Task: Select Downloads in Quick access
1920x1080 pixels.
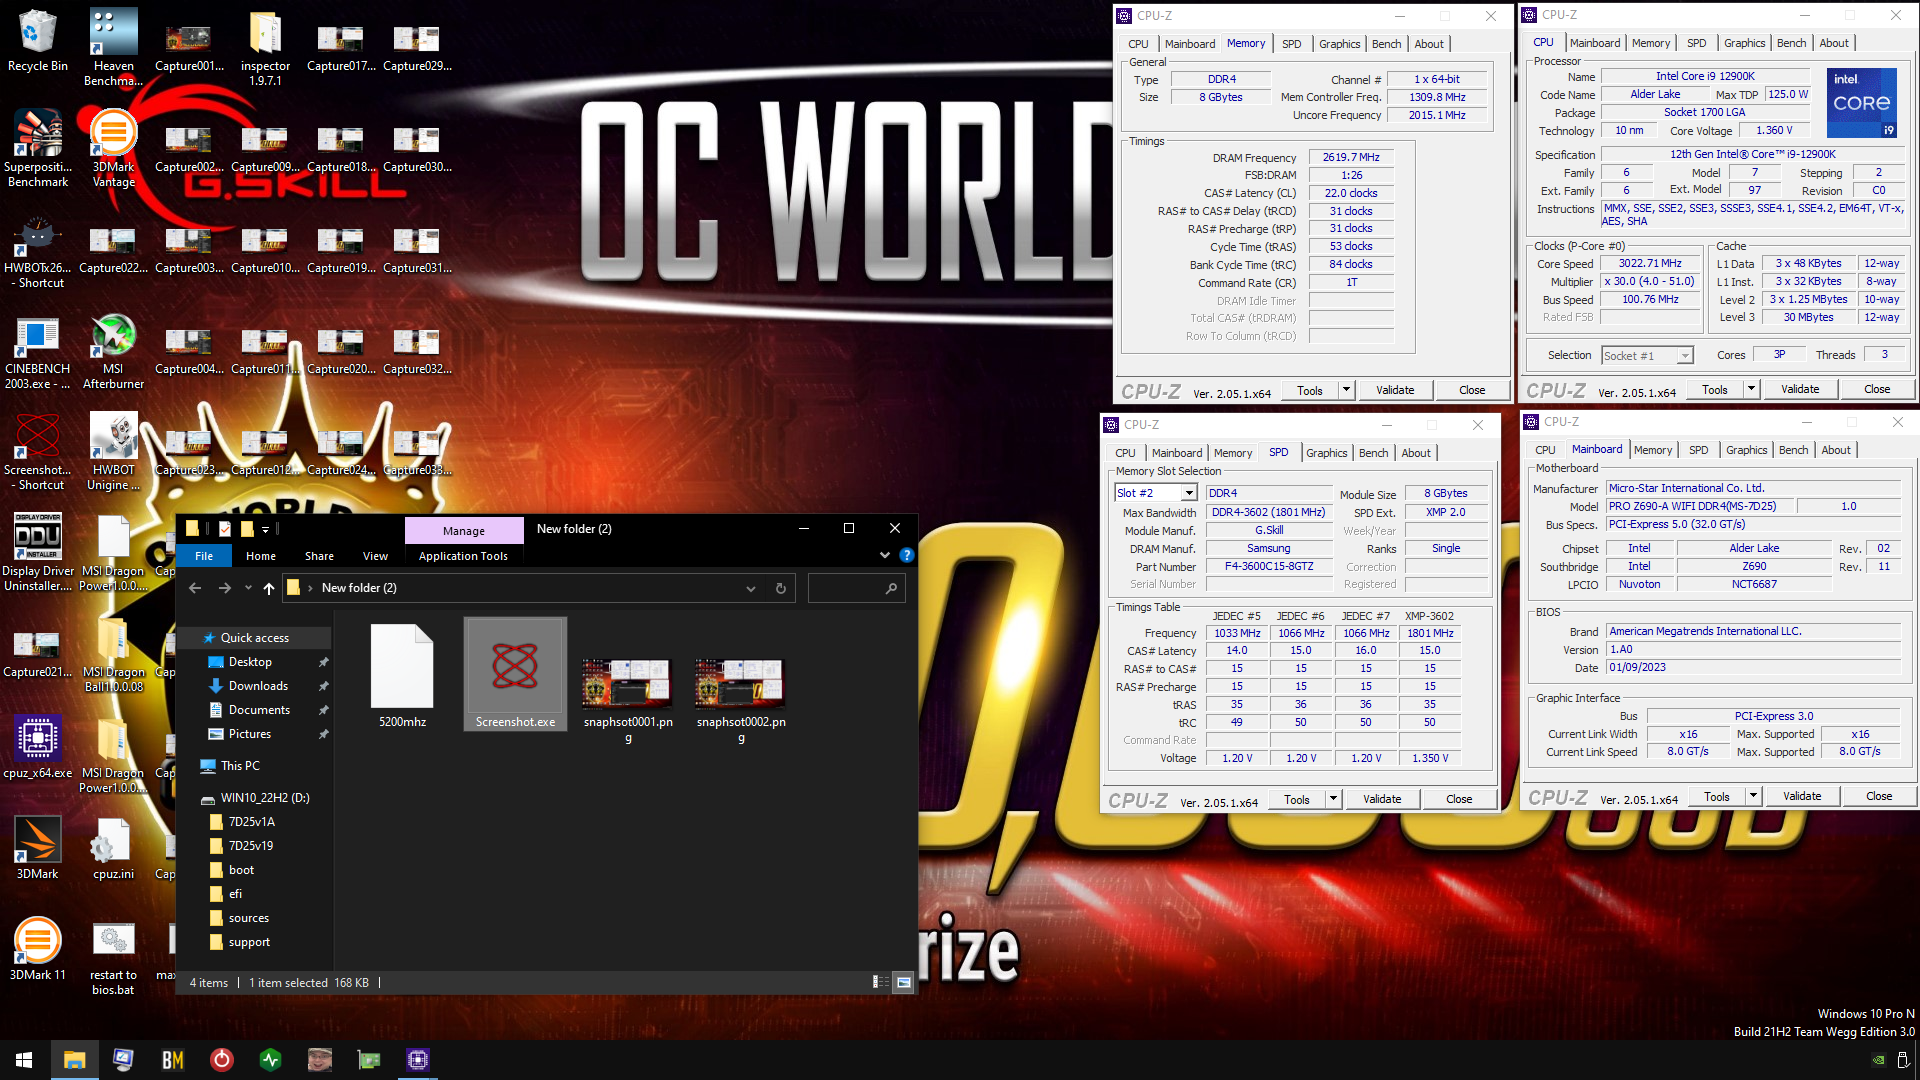Action: point(258,686)
